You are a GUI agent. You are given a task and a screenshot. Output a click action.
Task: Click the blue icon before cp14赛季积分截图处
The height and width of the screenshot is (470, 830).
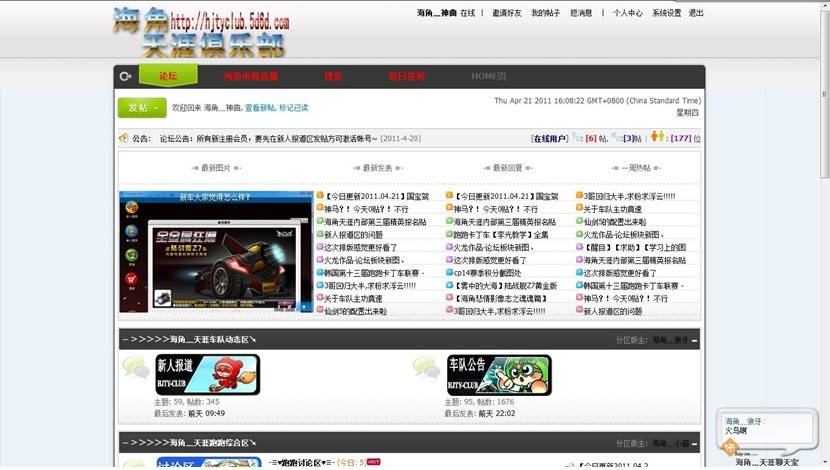tap(449, 272)
